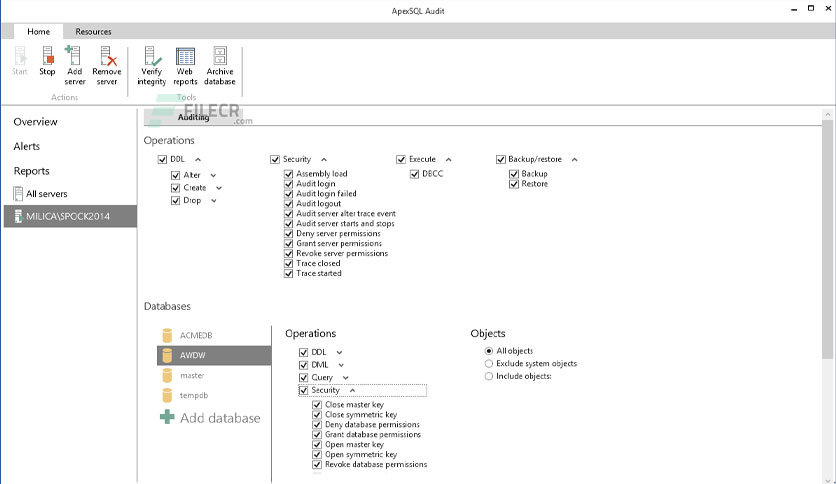Click the Remove server icon
Image resolution: width=836 pixels, height=484 pixels.
pos(107,55)
